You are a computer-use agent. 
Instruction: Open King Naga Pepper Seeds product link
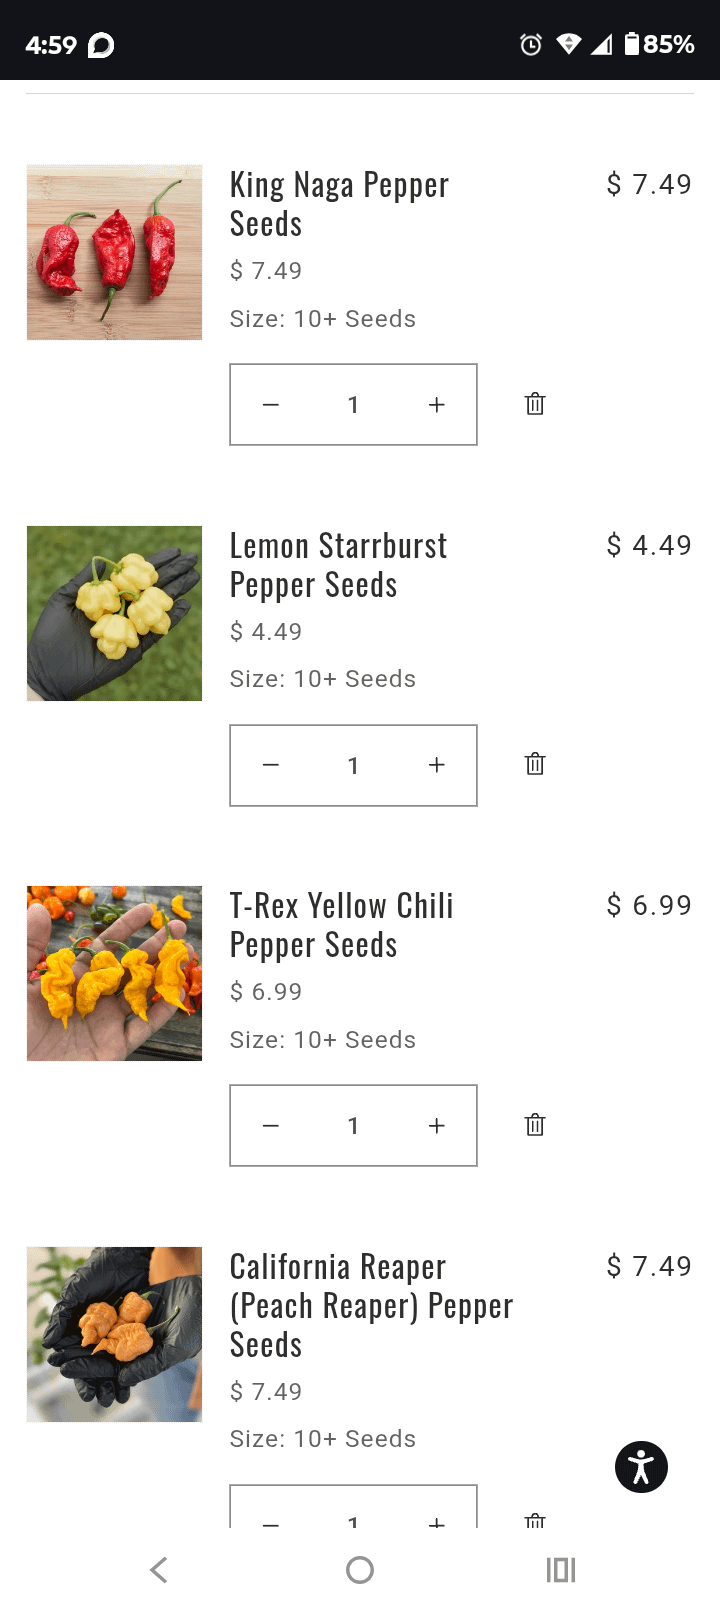point(339,204)
